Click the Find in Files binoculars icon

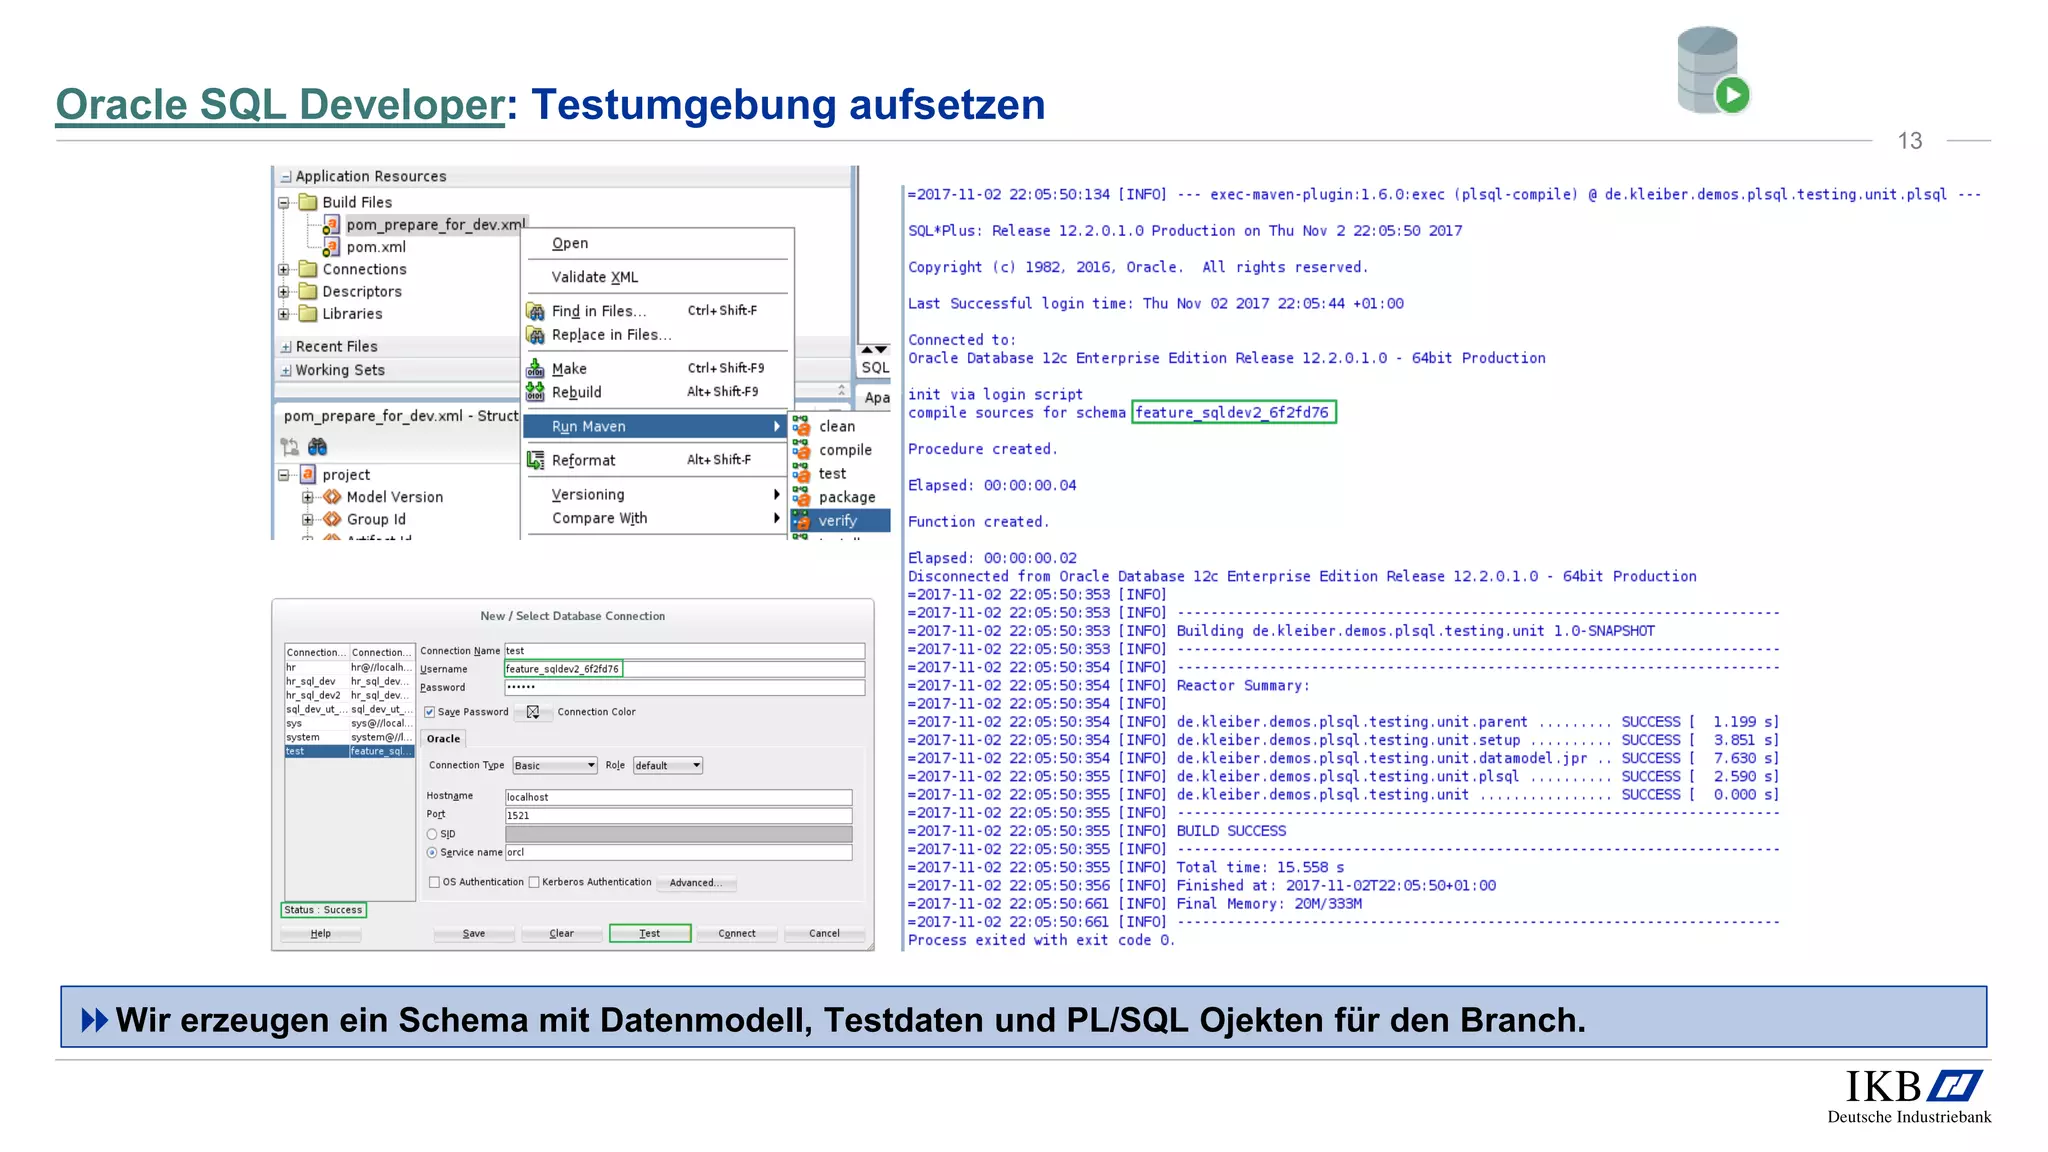536,311
